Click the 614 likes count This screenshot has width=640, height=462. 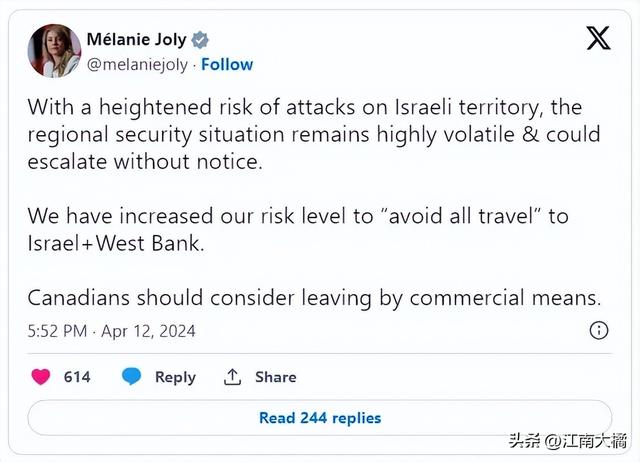[77, 377]
